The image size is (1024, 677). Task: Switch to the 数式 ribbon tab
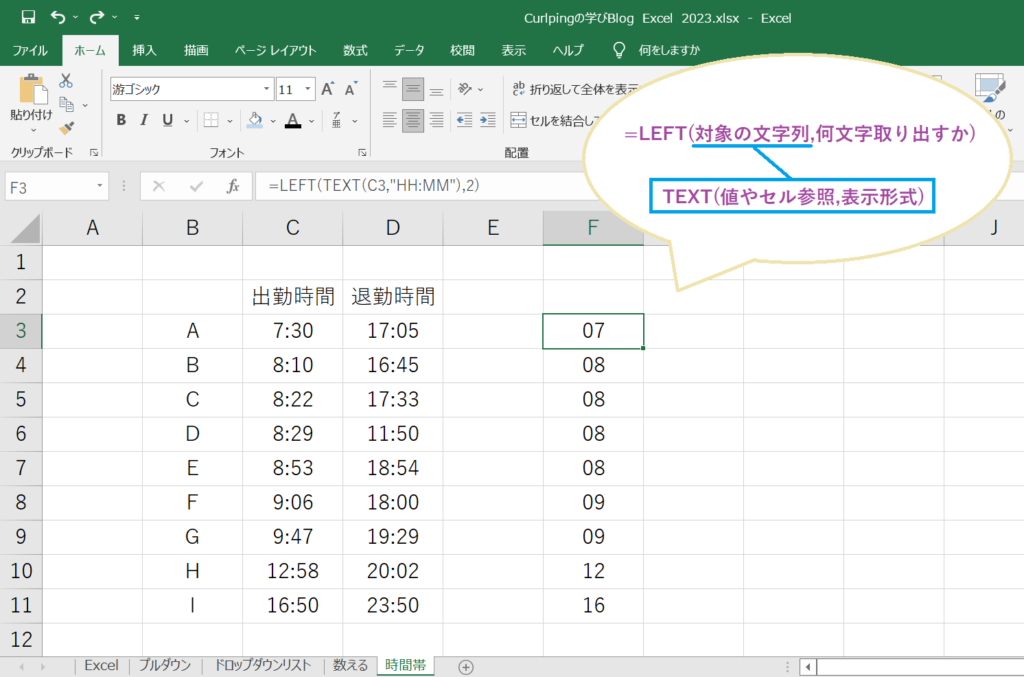point(355,50)
